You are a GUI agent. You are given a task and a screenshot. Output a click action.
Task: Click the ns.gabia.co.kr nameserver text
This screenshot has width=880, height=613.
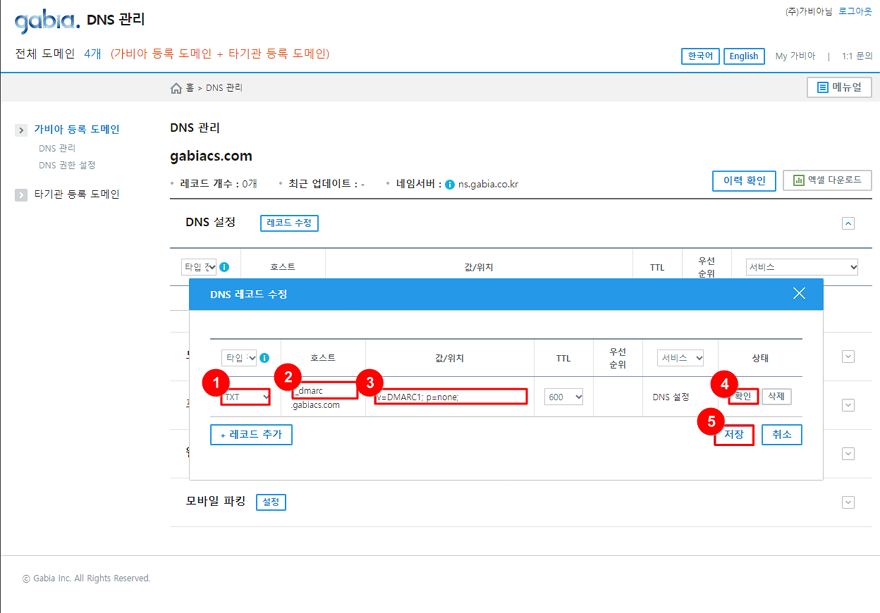coord(488,184)
